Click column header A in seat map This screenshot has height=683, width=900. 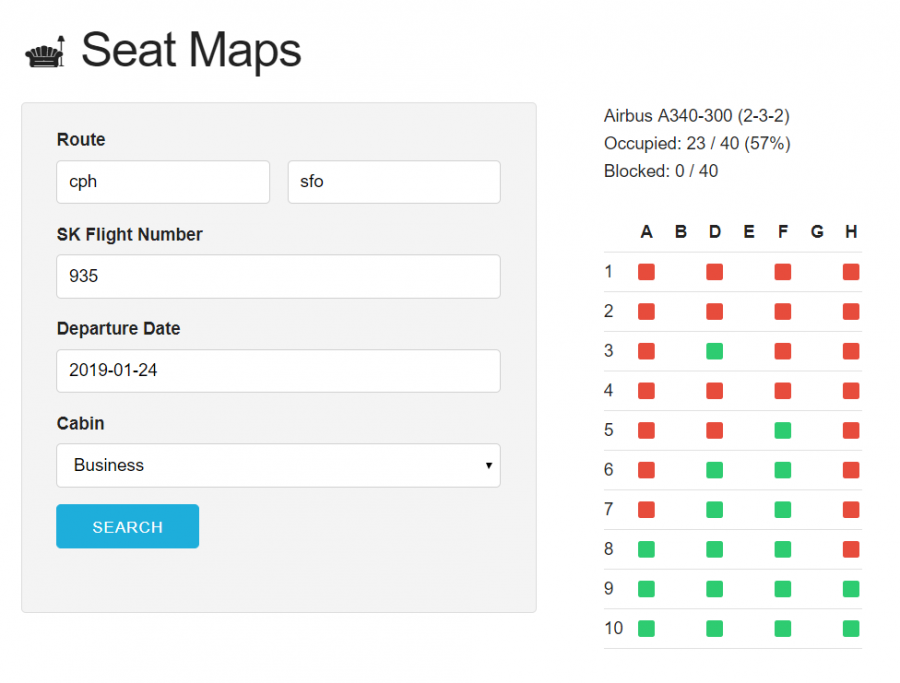[x=646, y=232]
